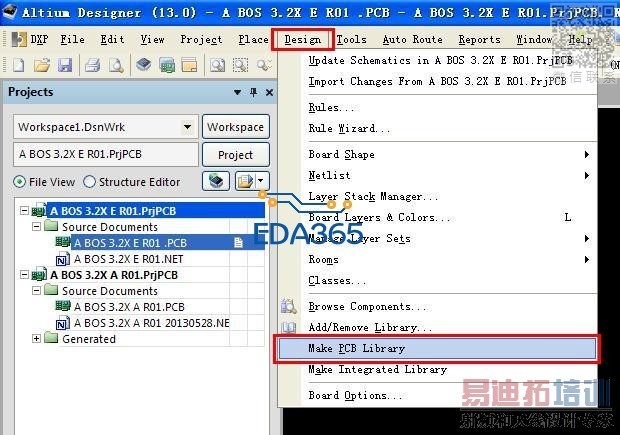Image resolution: width=620 pixels, height=435 pixels.
Task: Expand the Netlist submenu arrow
Action: [587, 175]
